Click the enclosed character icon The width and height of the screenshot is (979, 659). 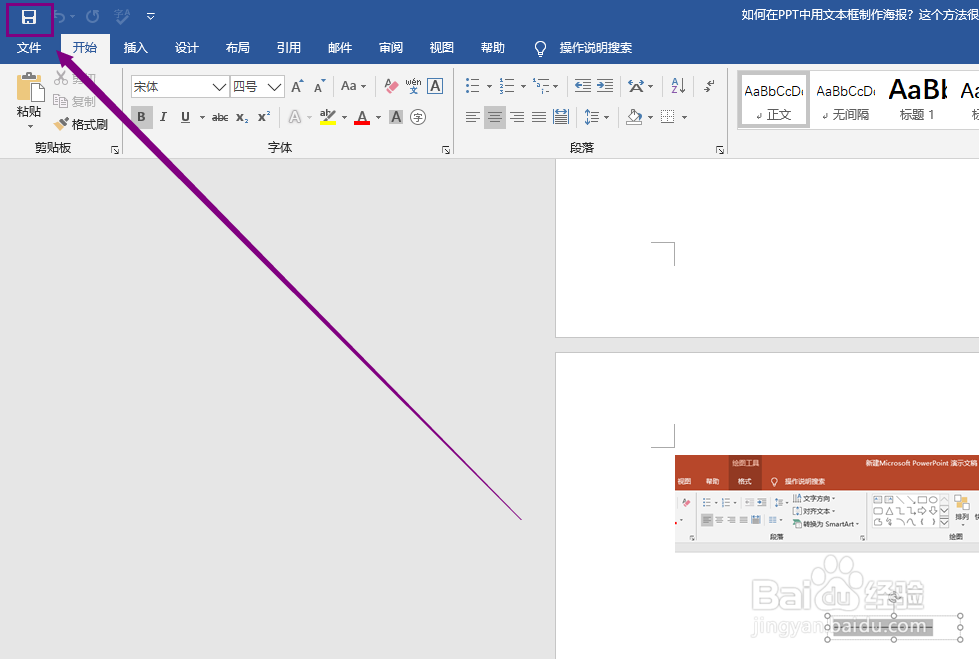coord(418,117)
